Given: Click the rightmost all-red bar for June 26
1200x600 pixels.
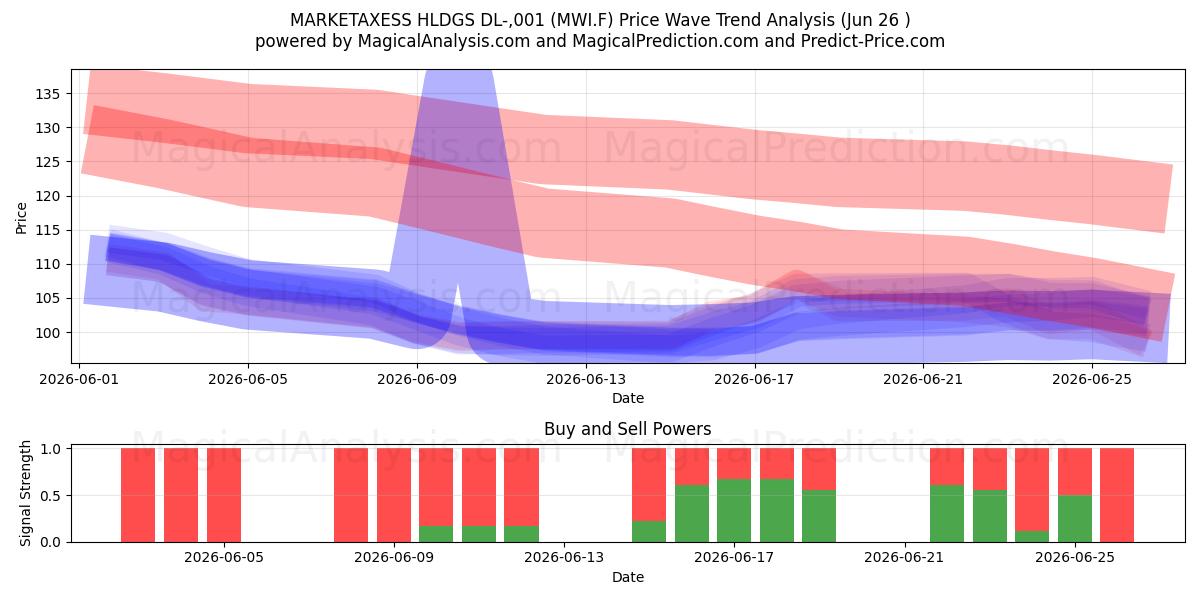Looking at the screenshot, I should (x=1117, y=495).
